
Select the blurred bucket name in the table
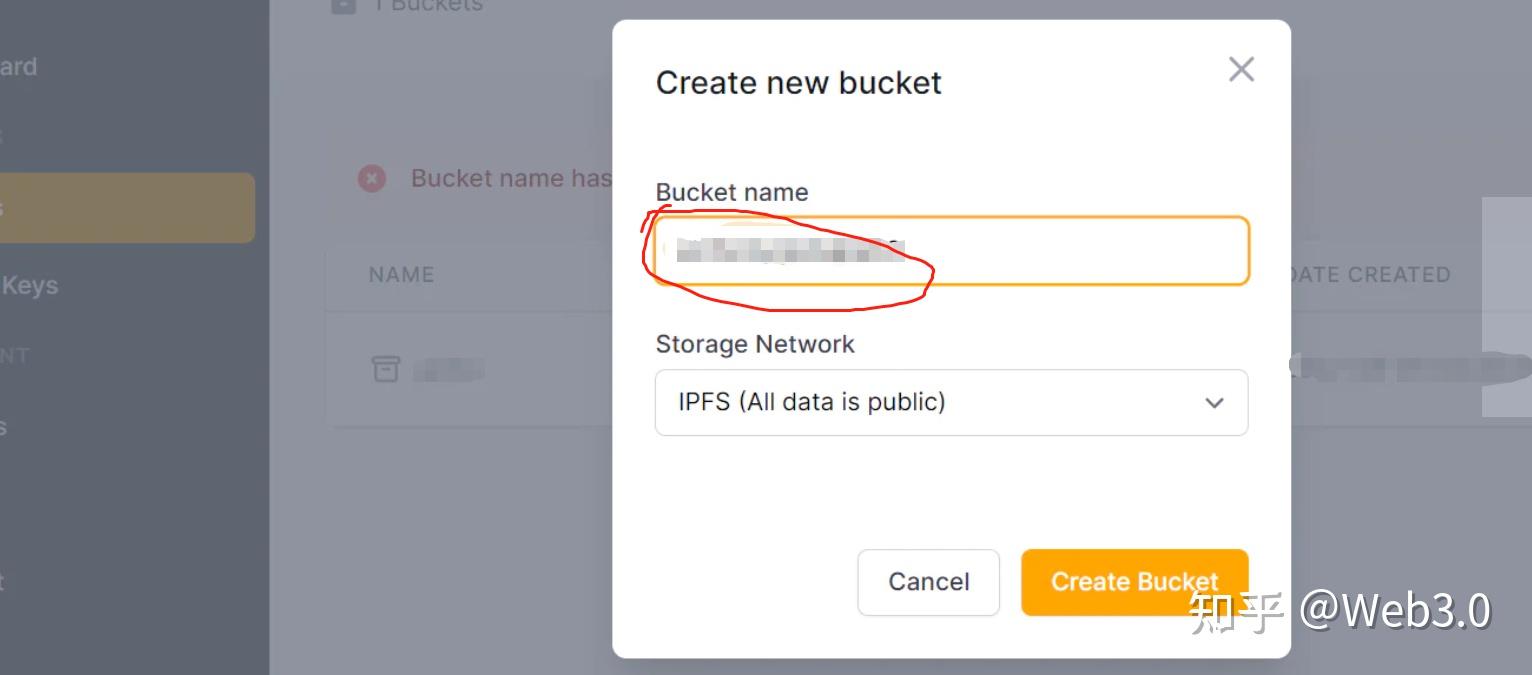(x=448, y=370)
